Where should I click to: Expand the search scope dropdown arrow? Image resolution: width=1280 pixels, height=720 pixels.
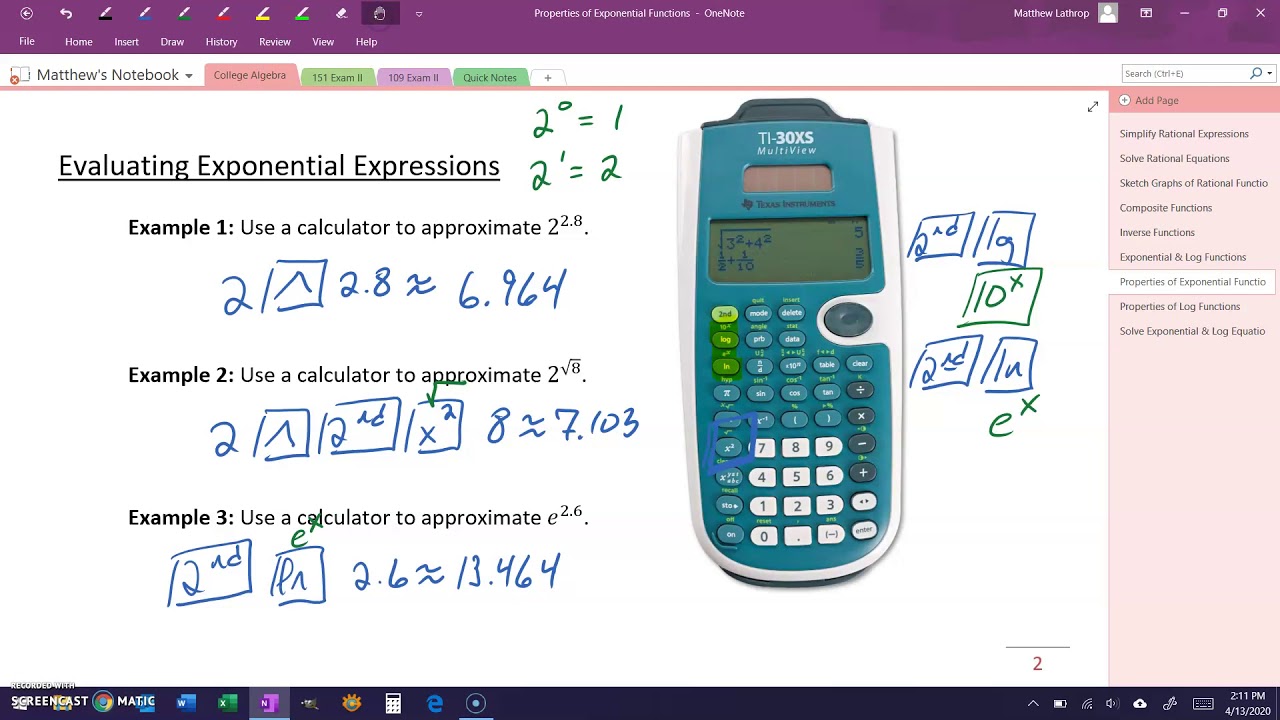pyautogui.click(x=1270, y=73)
